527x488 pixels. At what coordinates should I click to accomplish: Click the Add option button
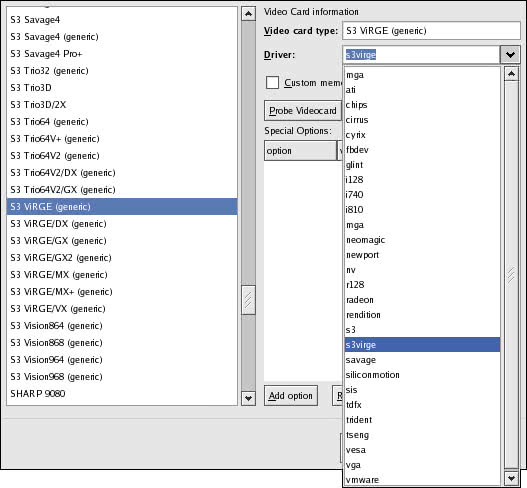click(x=291, y=396)
